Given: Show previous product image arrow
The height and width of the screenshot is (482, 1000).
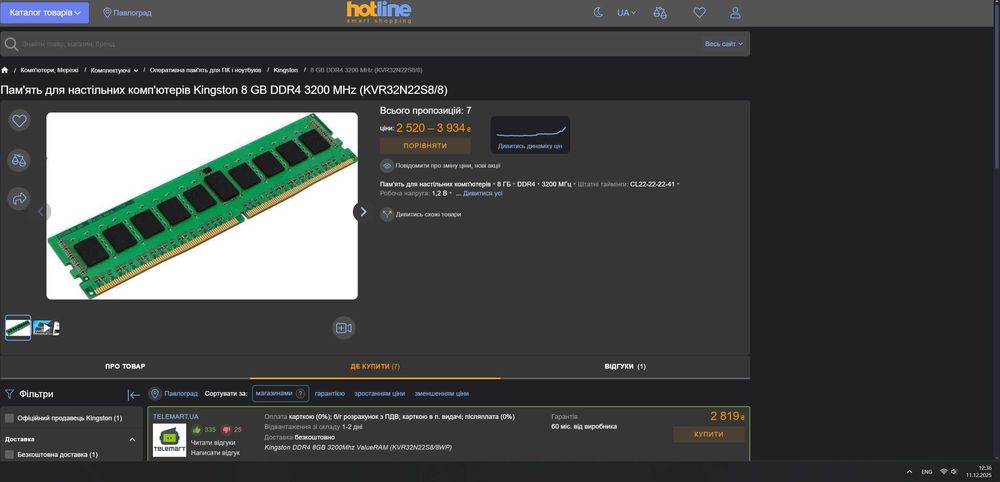Looking at the screenshot, I should click(x=41, y=212).
